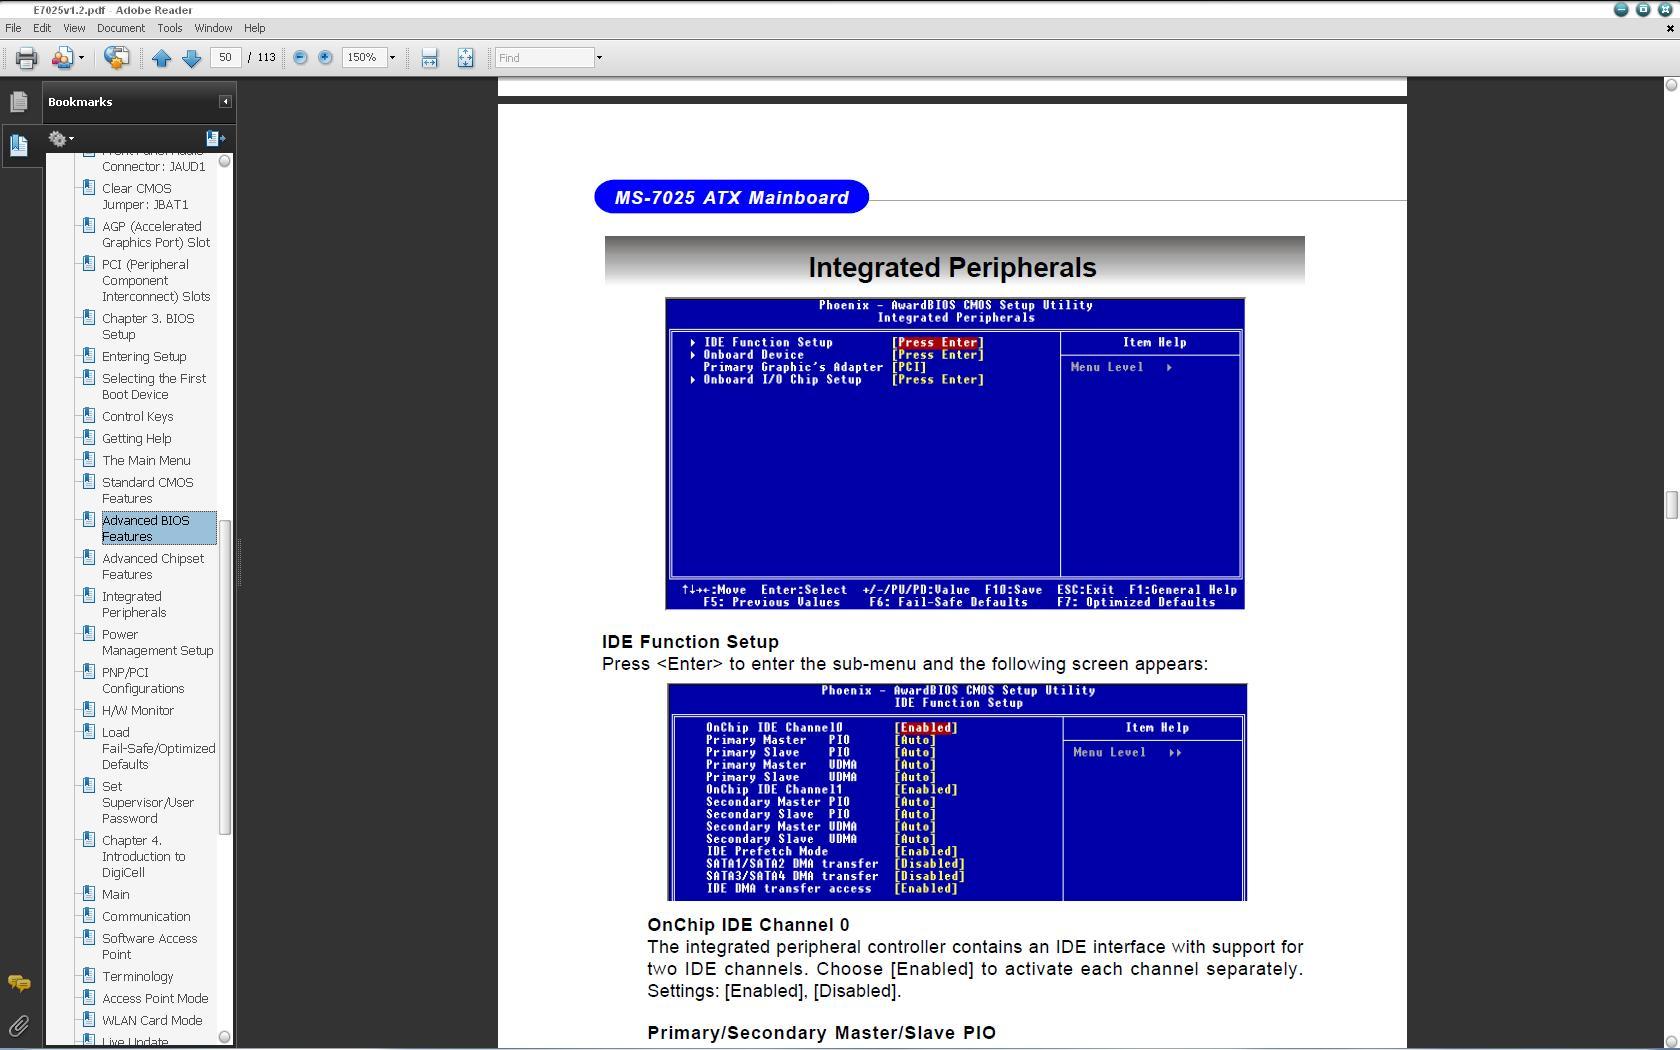
Task: Open the Edit menu
Action: pos(42,28)
